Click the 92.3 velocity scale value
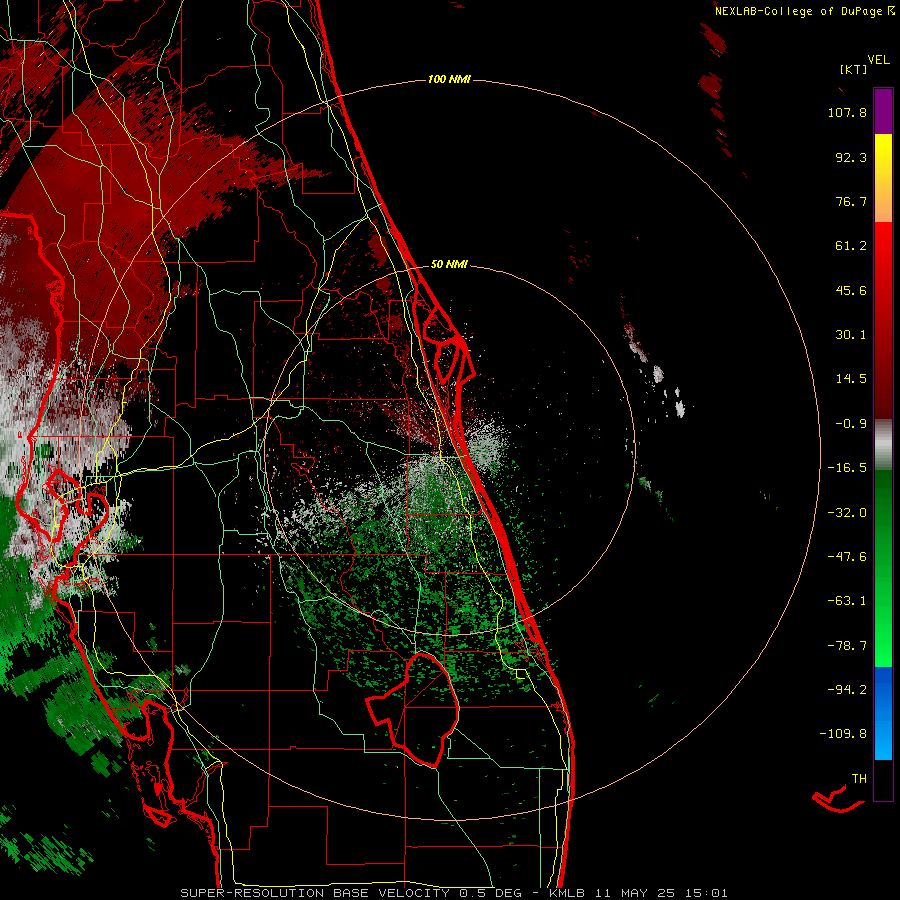The width and height of the screenshot is (900, 900). (851, 157)
